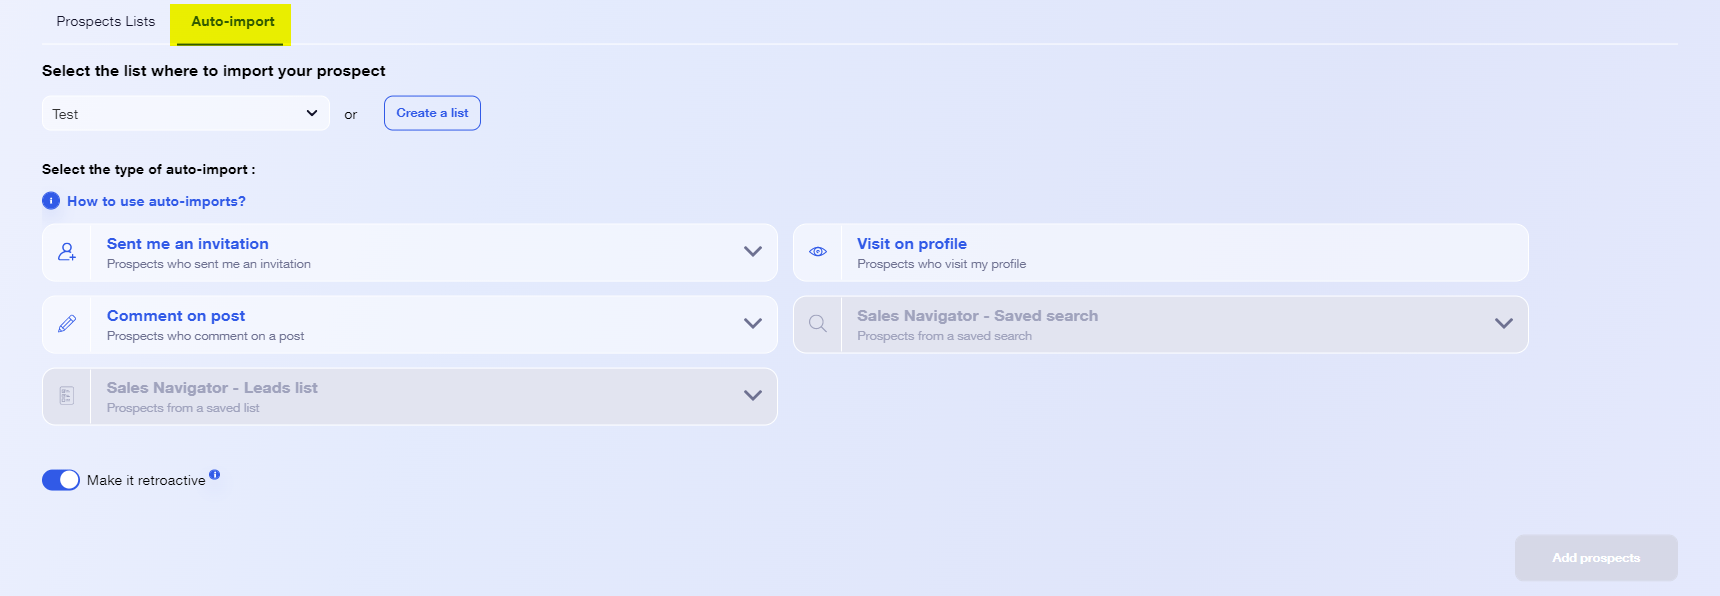This screenshot has height=596, width=1720.
Task: Open the How to use auto-imports link
Action: tap(156, 201)
